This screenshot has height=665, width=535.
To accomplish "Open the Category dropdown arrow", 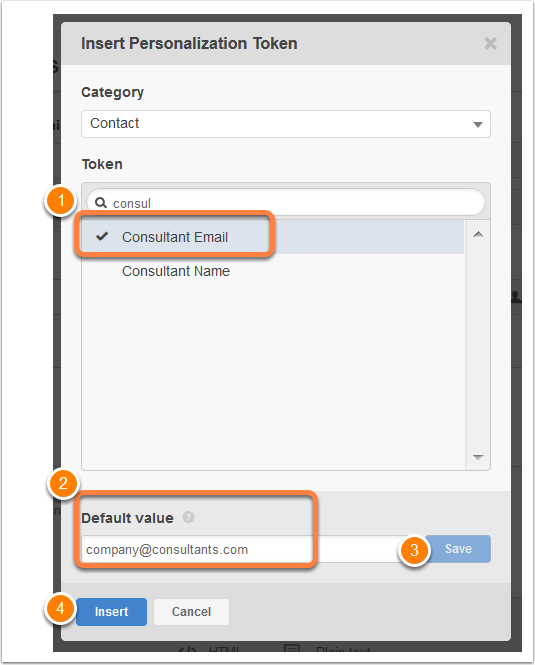I will point(478,124).
